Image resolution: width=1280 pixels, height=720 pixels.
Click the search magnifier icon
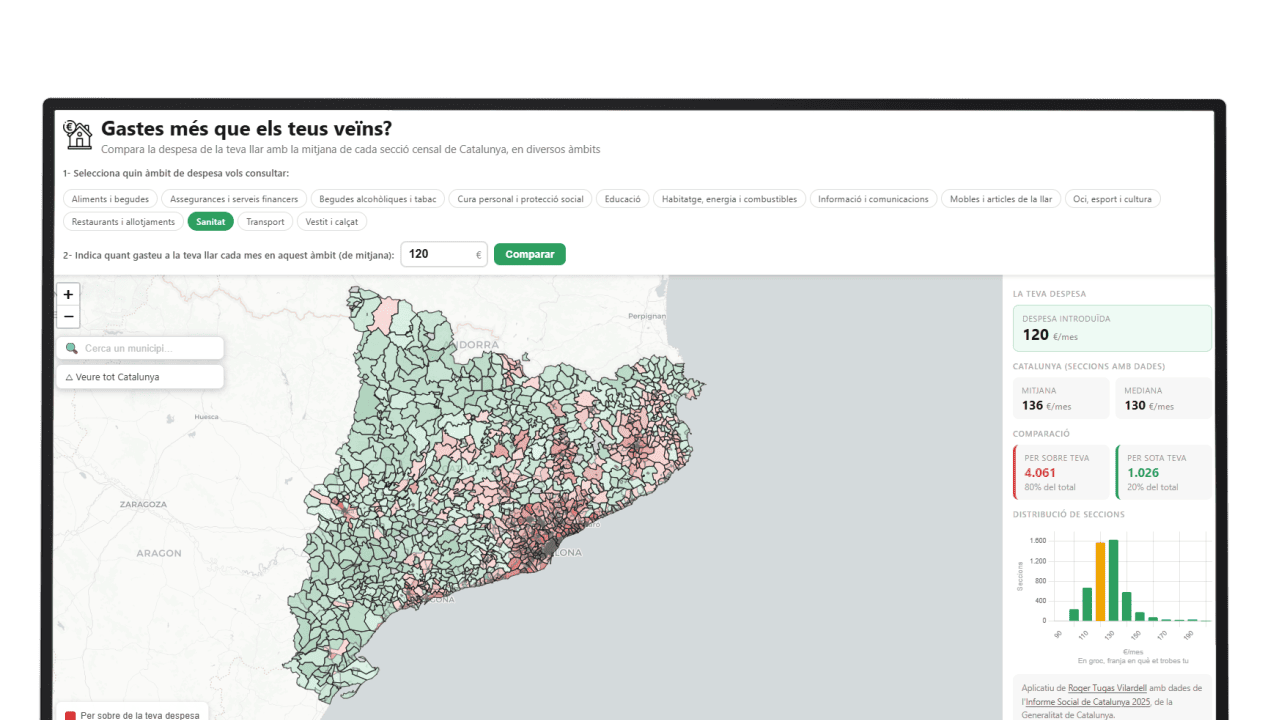(x=72, y=348)
